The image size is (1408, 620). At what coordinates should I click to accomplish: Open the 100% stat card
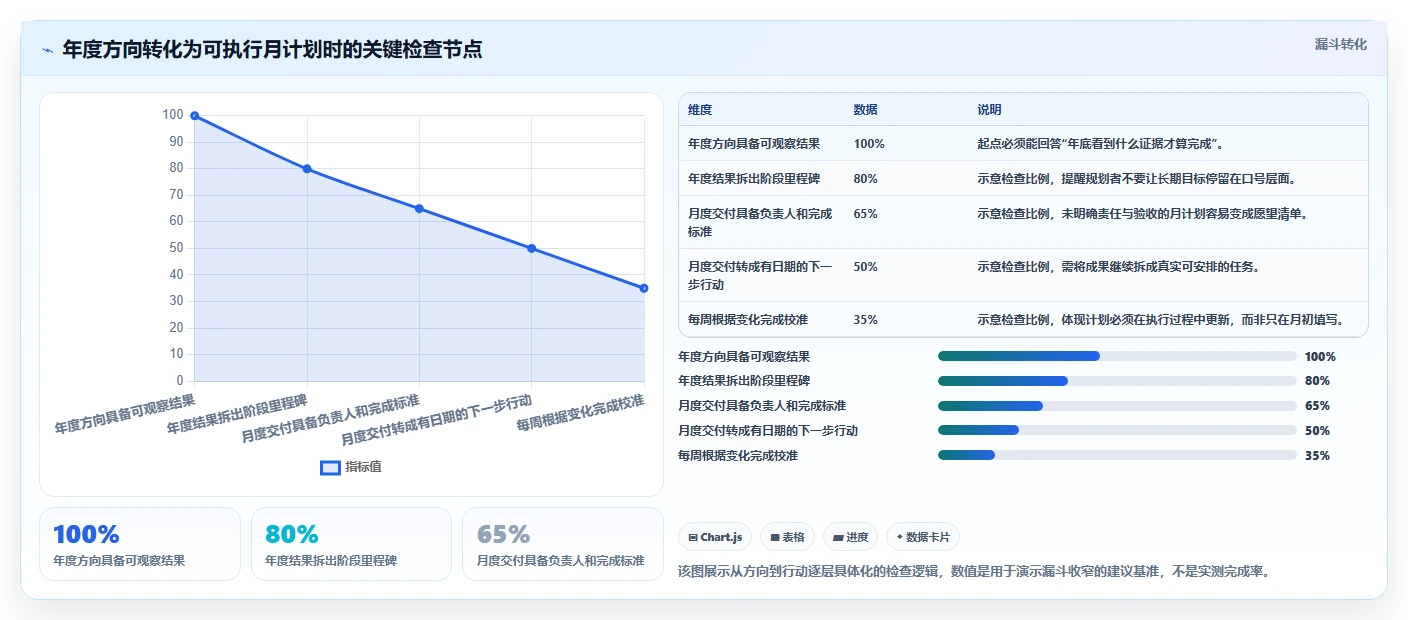[x=140, y=544]
